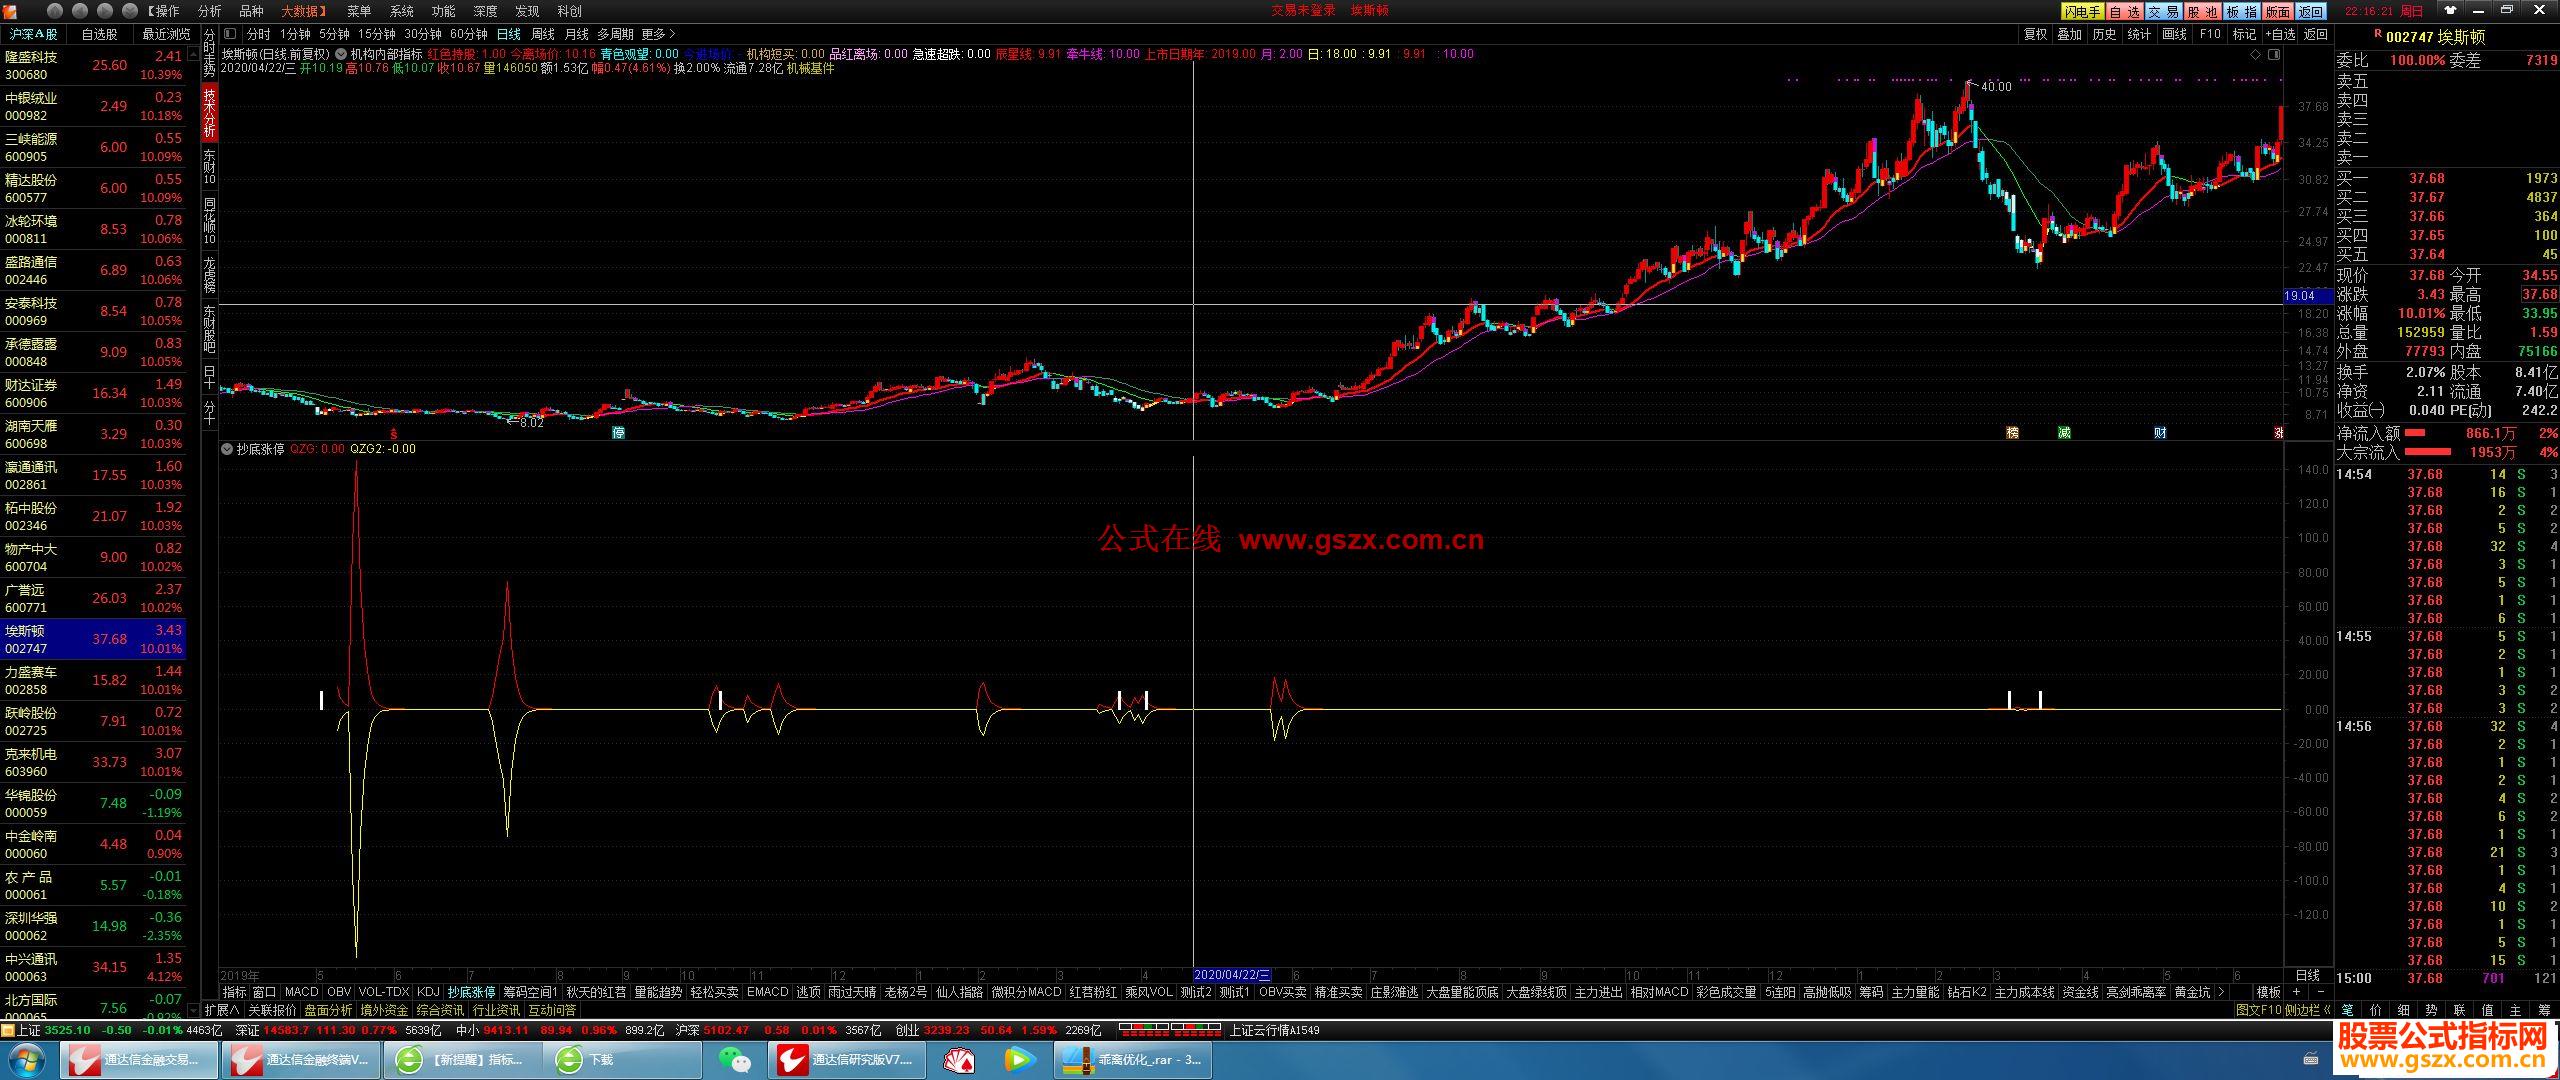
Task: Toggle 复权 adjustment option
Action: pyautogui.click(x=2035, y=34)
